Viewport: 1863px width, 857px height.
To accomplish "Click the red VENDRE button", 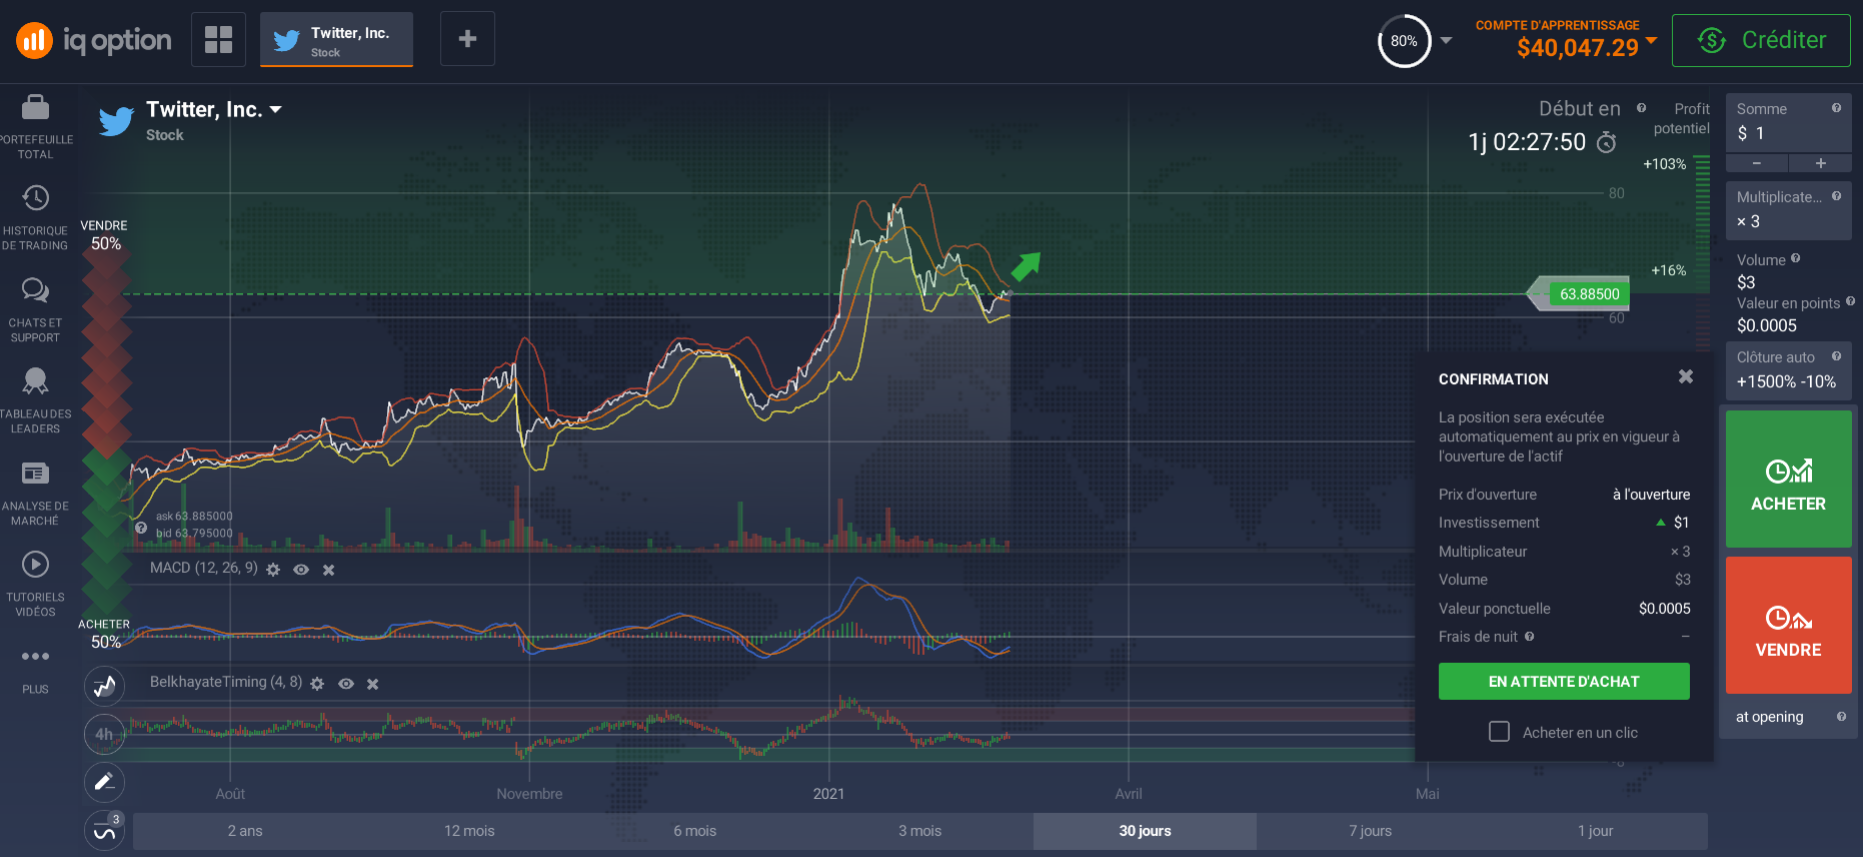I will pyautogui.click(x=1788, y=625).
